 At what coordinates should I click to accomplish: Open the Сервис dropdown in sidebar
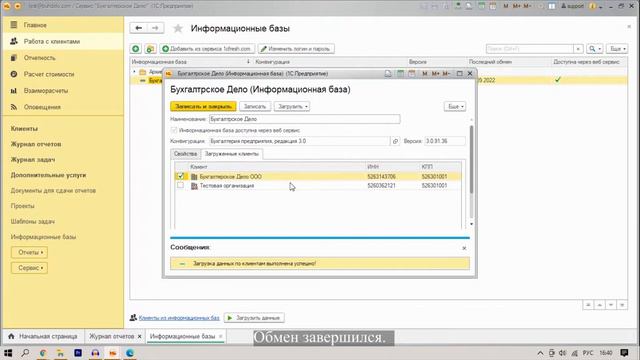pos(29,268)
